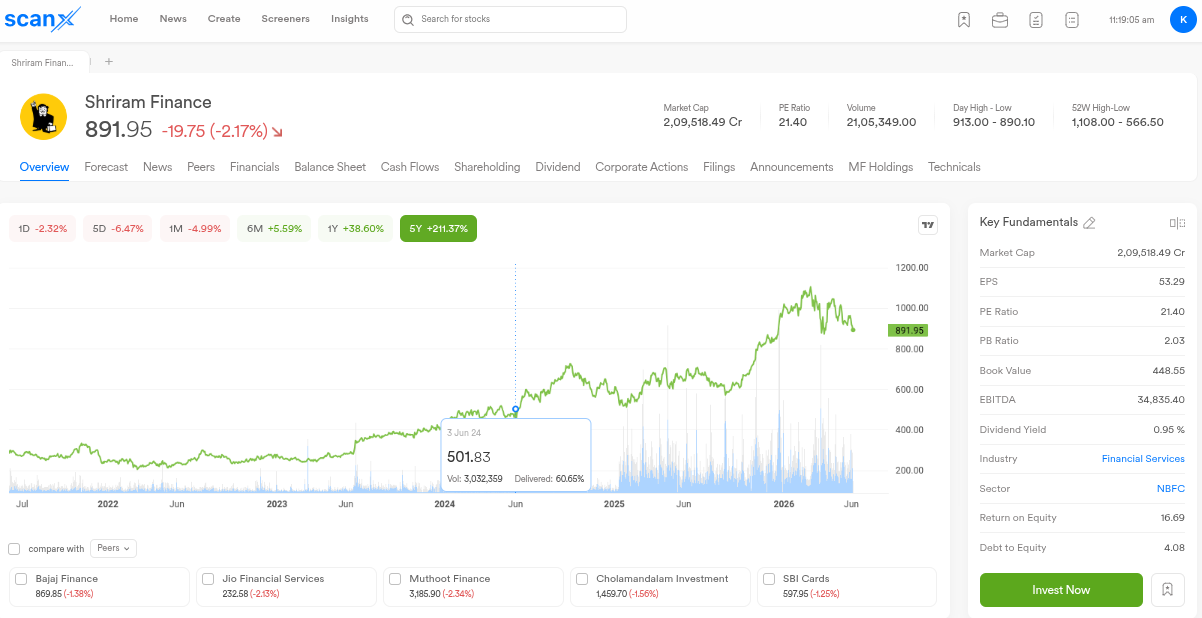The height and width of the screenshot is (618, 1202).
Task: Select the 1Y +38.60% range button
Action: click(x=356, y=229)
